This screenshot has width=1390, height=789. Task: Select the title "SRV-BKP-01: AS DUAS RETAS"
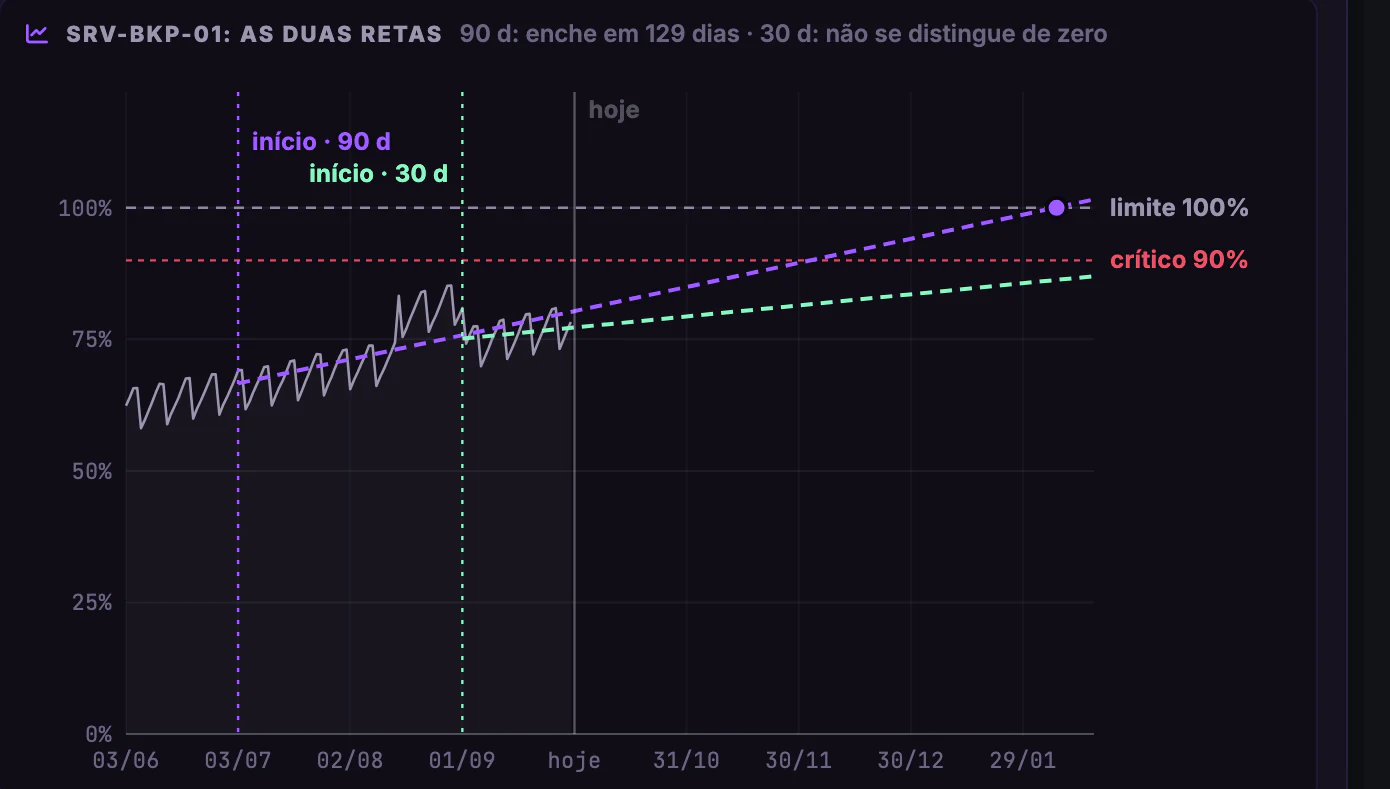[x=254, y=34]
